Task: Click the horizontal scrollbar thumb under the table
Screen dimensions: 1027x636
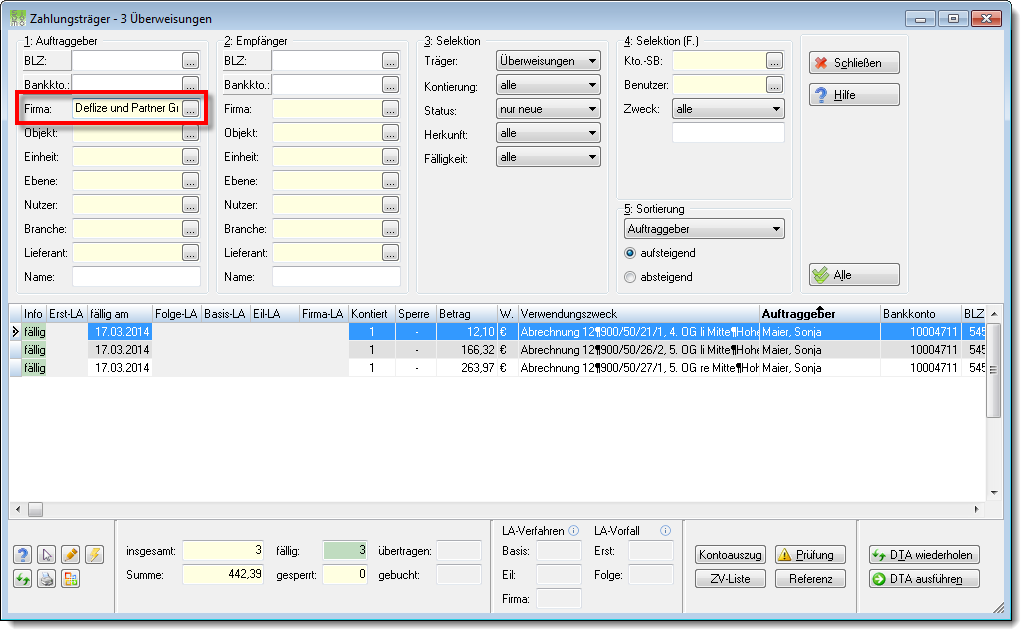Action: 35,510
